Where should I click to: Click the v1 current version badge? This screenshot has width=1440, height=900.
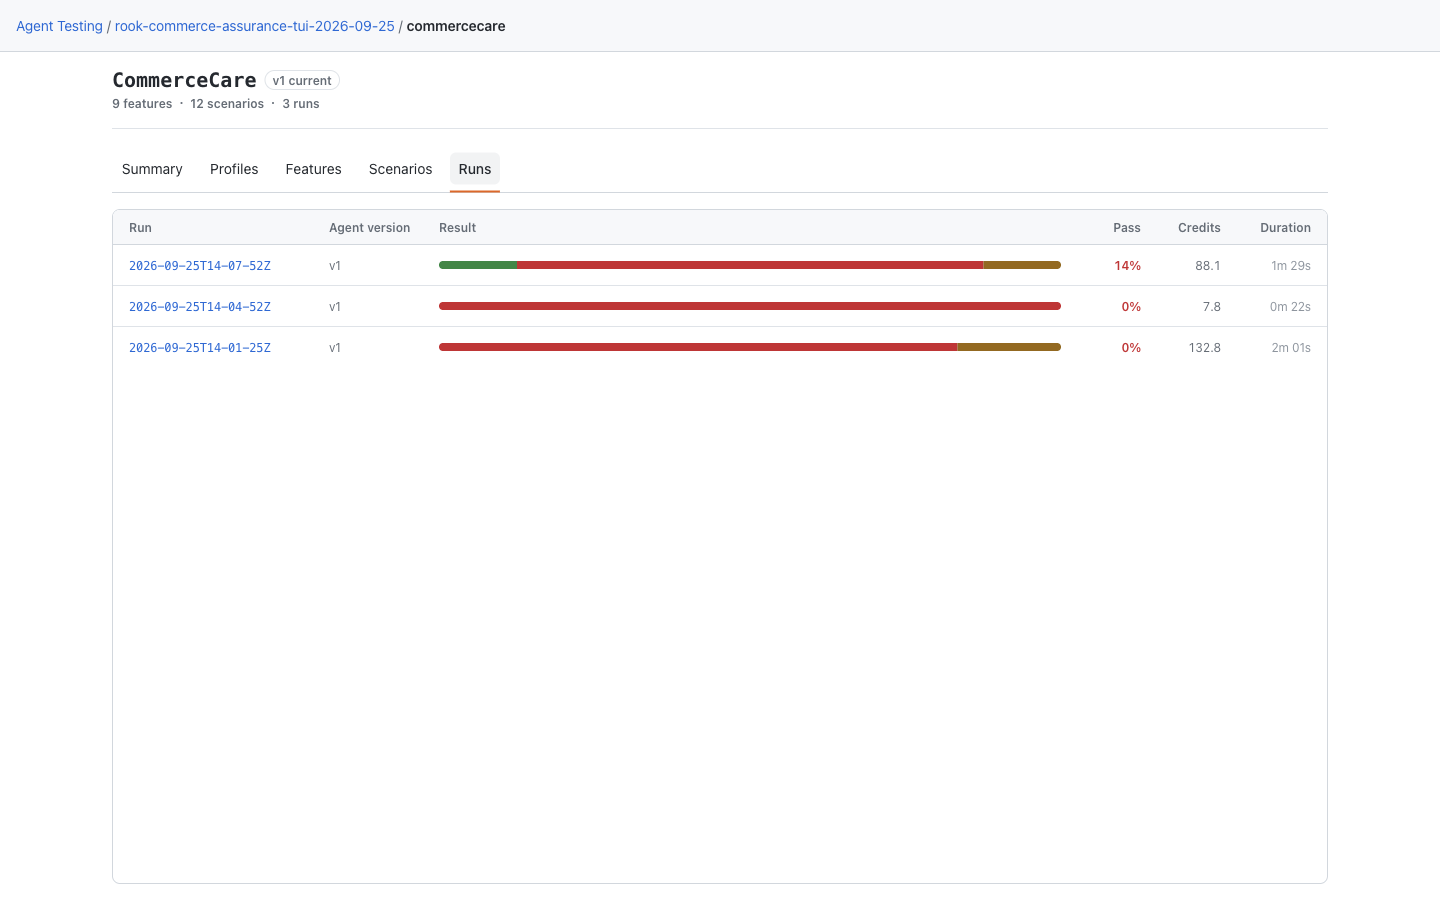point(302,80)
